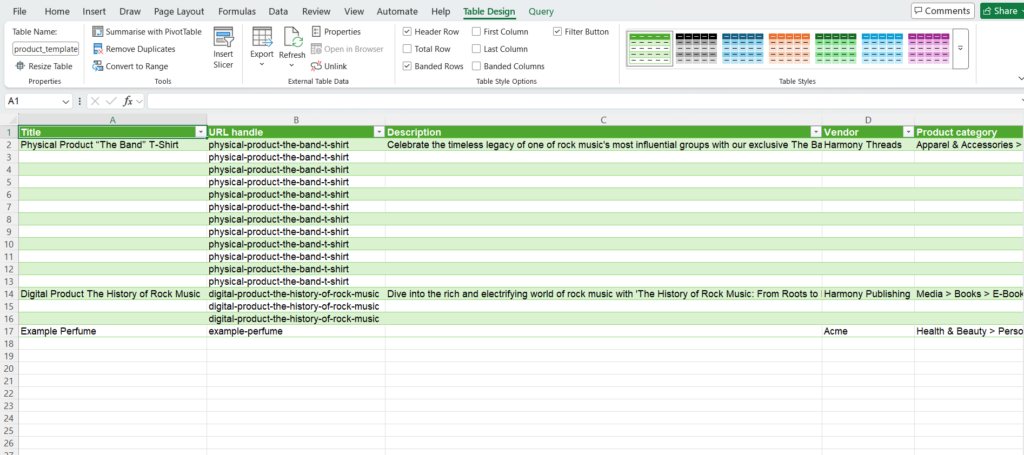Toggle Filter Button checkbox
The image size is (1024, 455).
coord(557,31)
